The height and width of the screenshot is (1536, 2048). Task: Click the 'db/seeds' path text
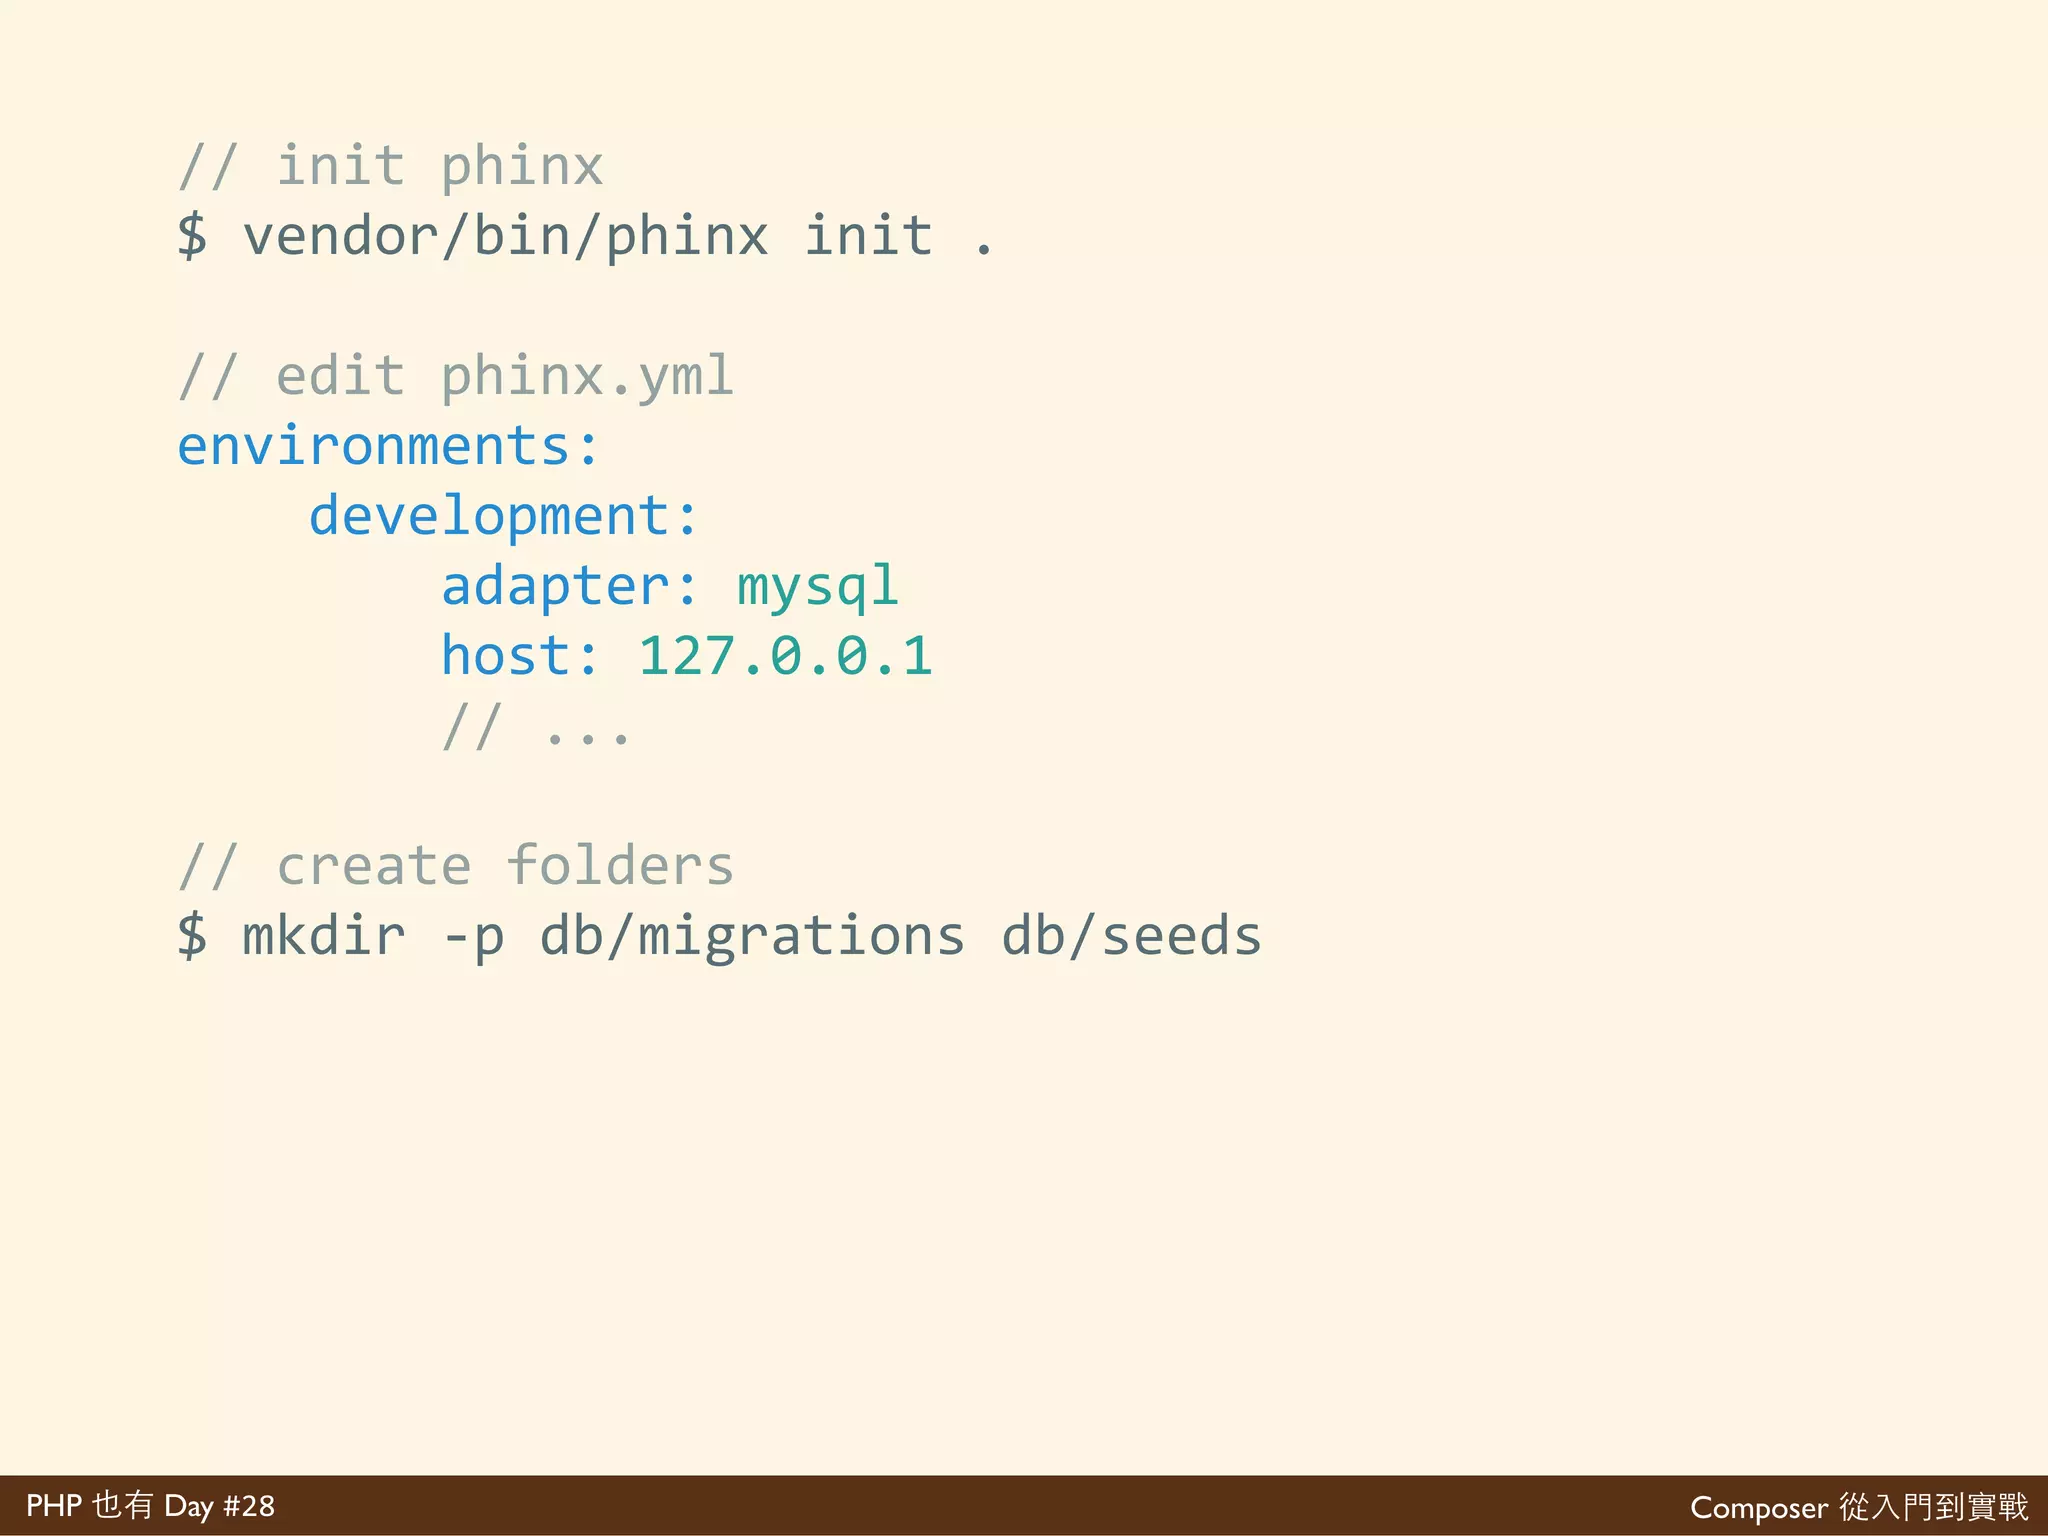(x=1131, y=937)
